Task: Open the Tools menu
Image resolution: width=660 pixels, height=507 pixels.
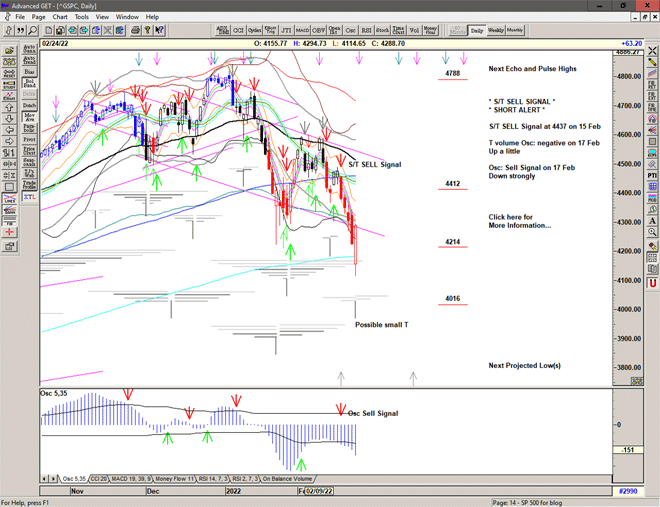Action: click(x=82, y=17)
